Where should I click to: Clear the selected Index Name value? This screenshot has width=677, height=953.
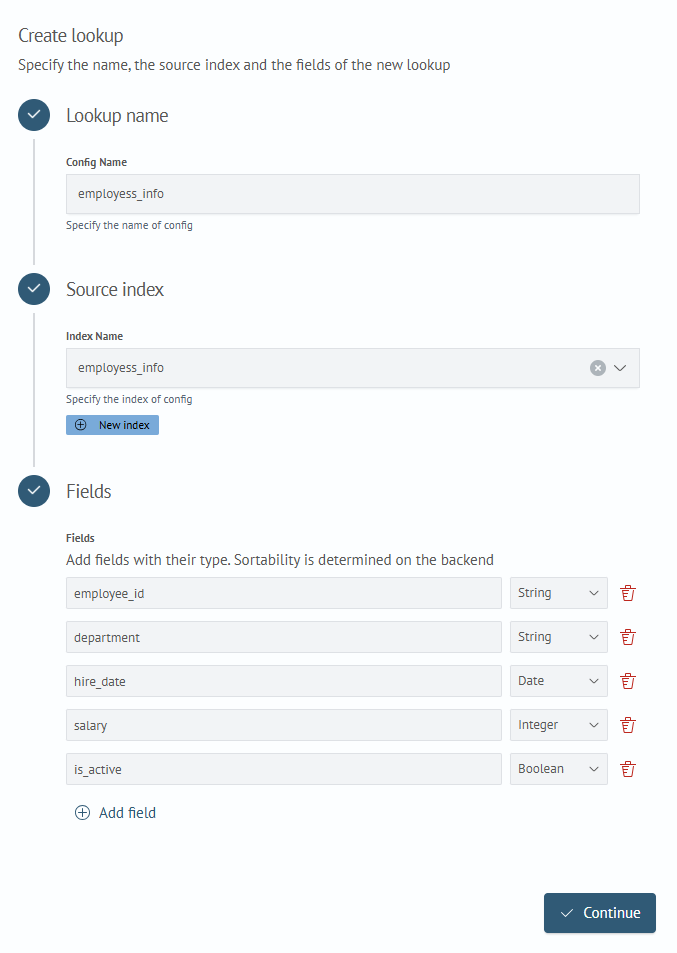click(x=598, y=368)
